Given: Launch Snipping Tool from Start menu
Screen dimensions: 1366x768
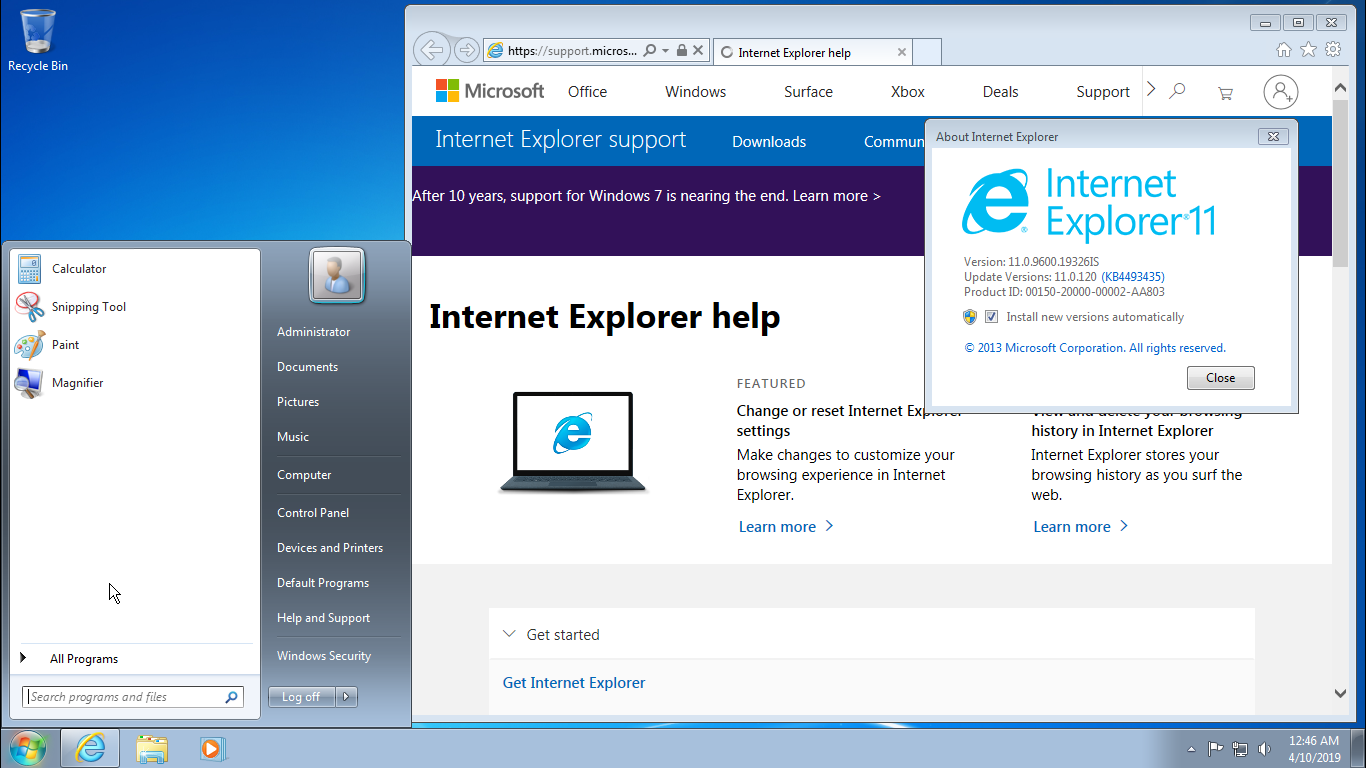Looking at the screenshot, I should tap(89, 307).
